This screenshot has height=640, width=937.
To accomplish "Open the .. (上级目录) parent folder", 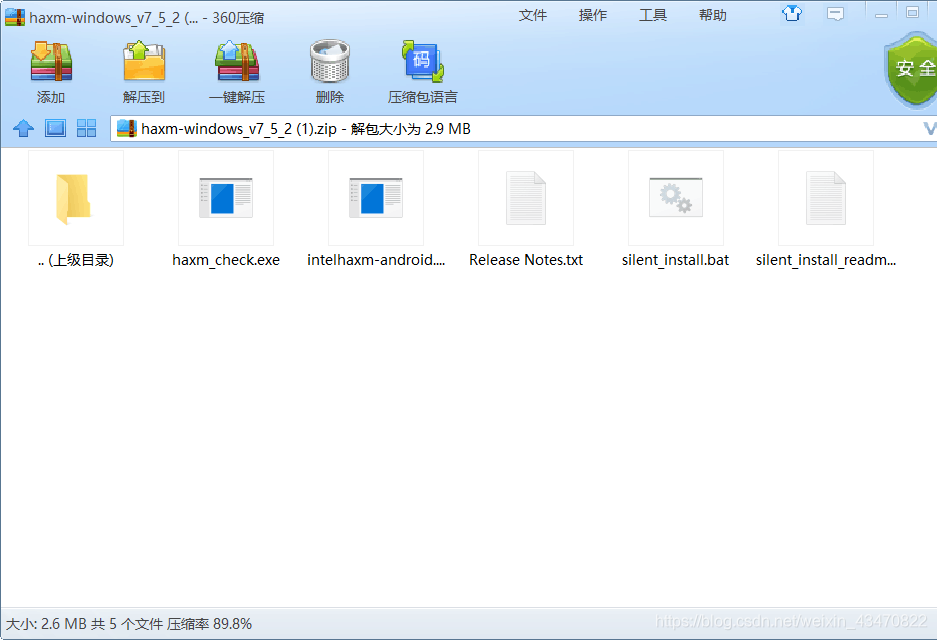I will pos(74,198).
